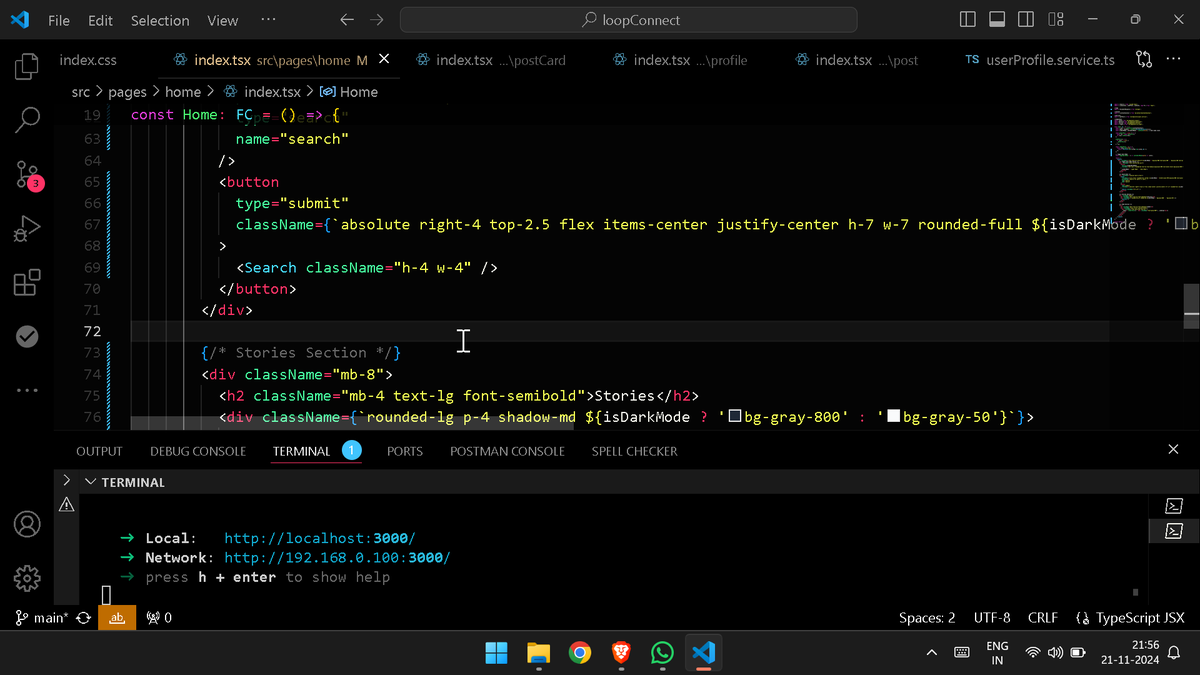Viewport: 1200px width, 675px height.
Task: Open the Explorer view in activity bar
Action: 27,68
